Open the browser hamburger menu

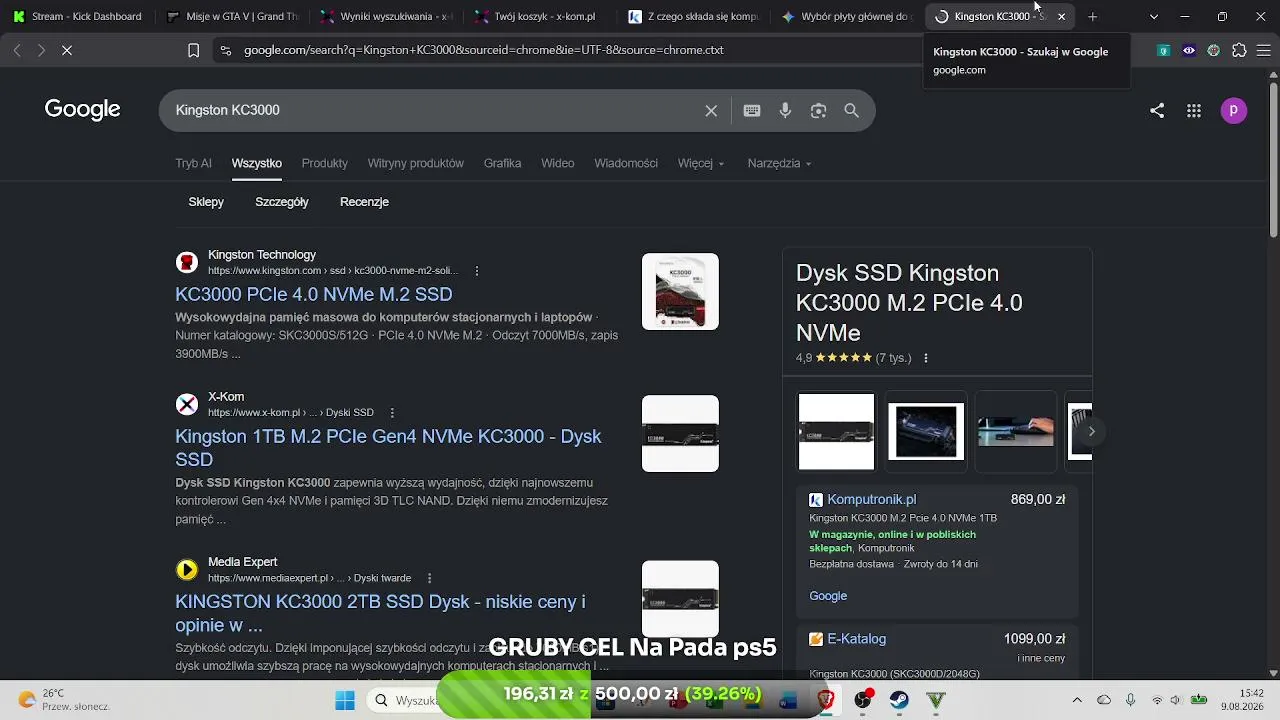tap(1264, 50)
